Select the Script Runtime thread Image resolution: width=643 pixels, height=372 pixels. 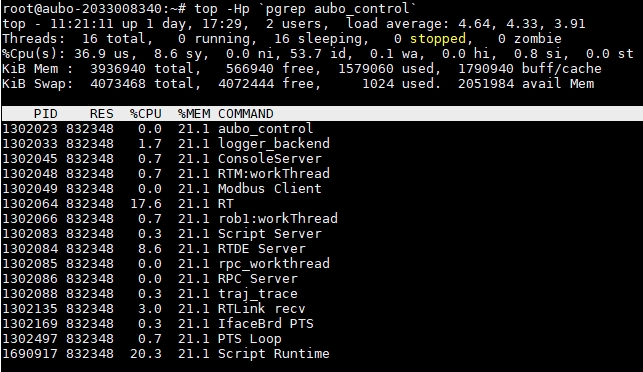274,354
